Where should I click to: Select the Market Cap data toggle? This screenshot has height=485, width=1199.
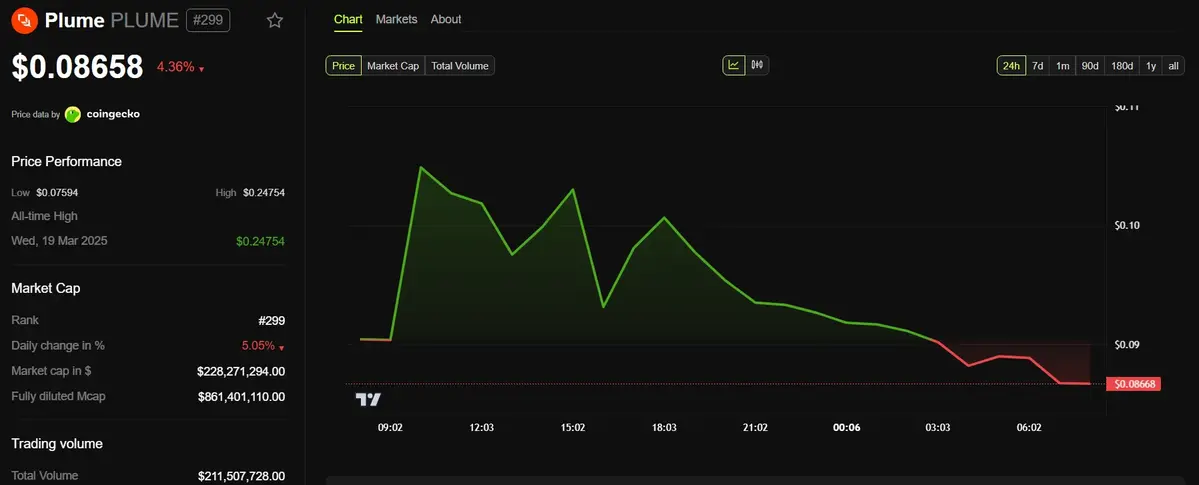tap(393, 66)
